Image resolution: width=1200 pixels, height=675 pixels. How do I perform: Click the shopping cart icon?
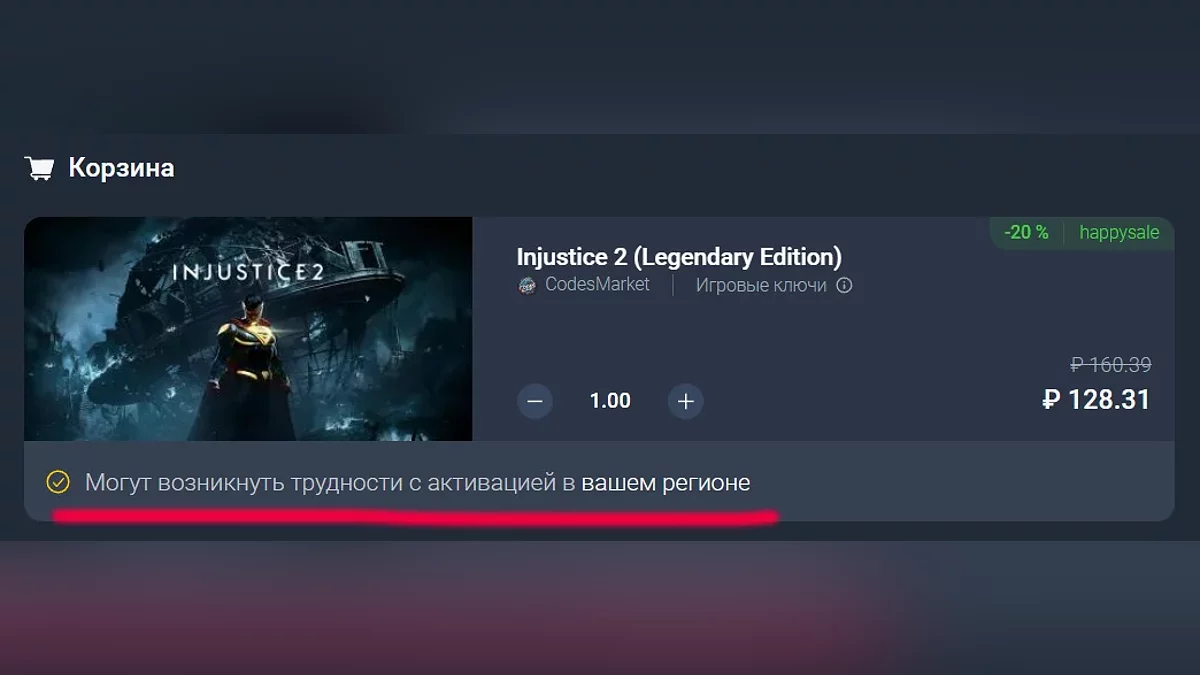(x=39, y=168)
